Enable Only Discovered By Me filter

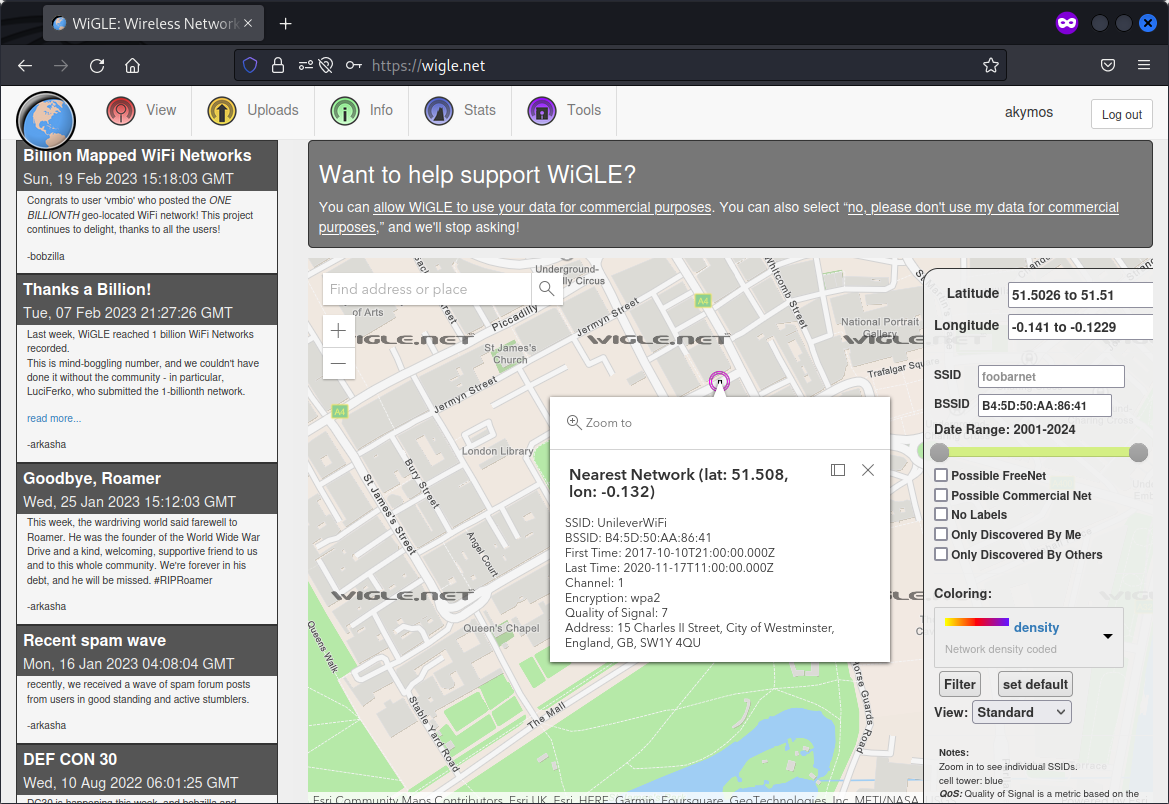(940, 534)
